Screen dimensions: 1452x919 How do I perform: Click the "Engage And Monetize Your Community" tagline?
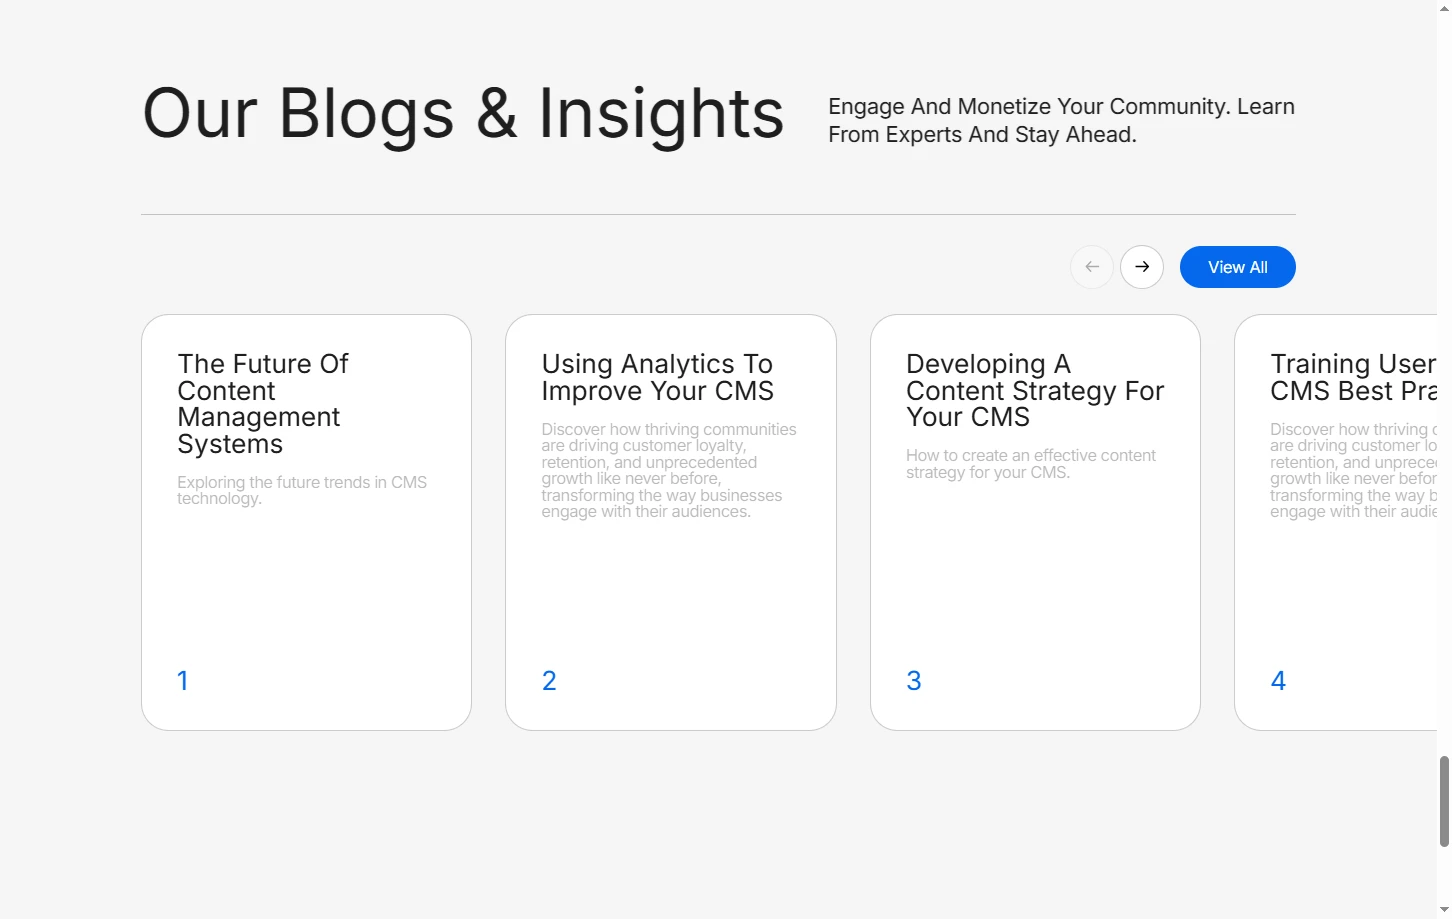[1060, 120]
